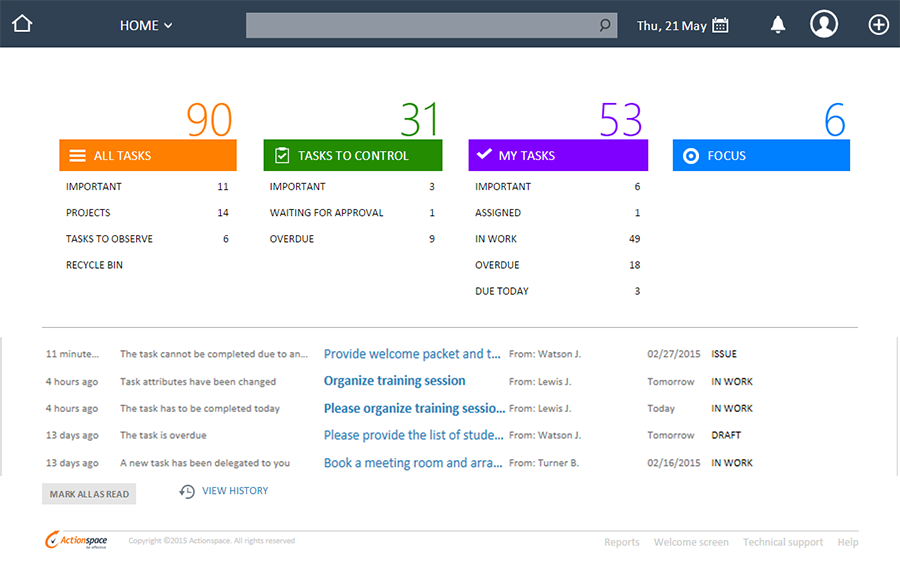Open the All Tasks orange tile
This screenshot has height=571, width=900.
147,156
